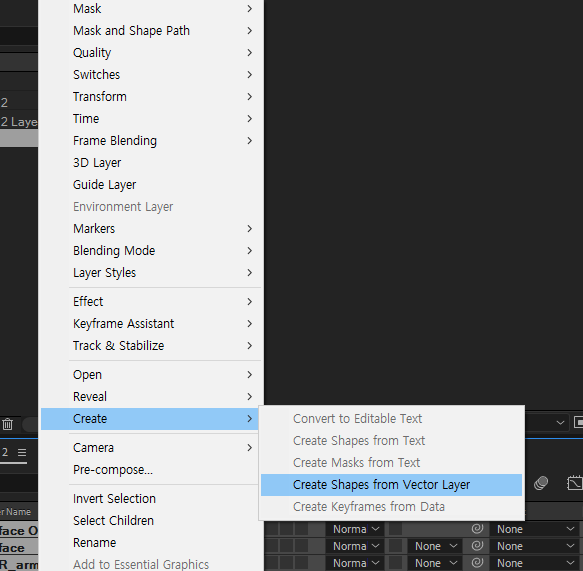Open the Effect submenu
This screenshot has width=583, height=571.
151,301
